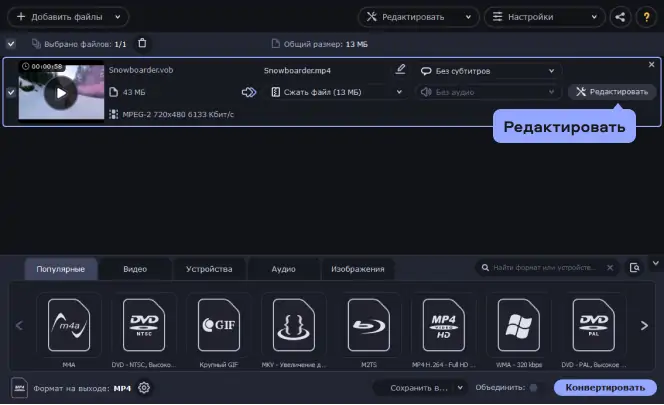Image resolution: width=664 pixels, height=405 pixels.
Task: Delete selected files with trash icon
Action: [142, 43]
